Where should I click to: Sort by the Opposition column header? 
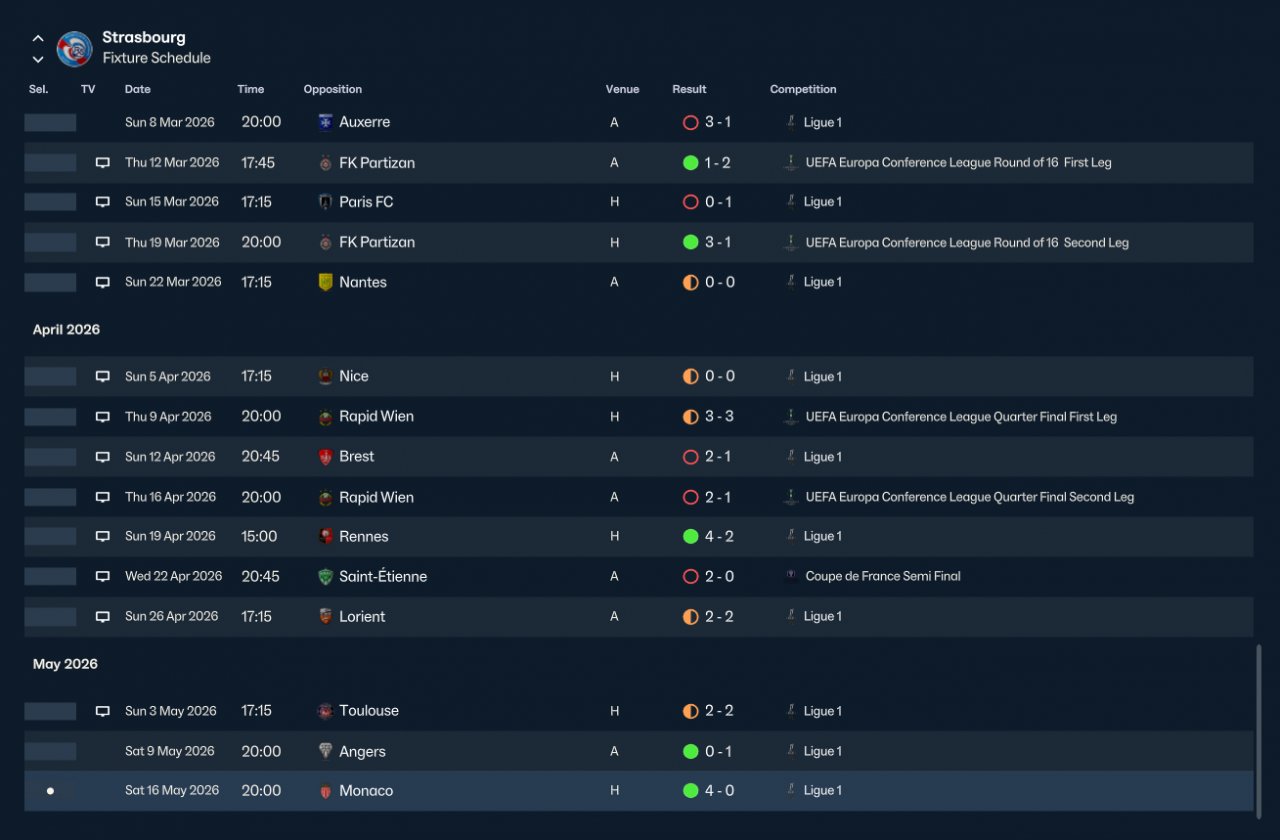[x=333, y=89]
